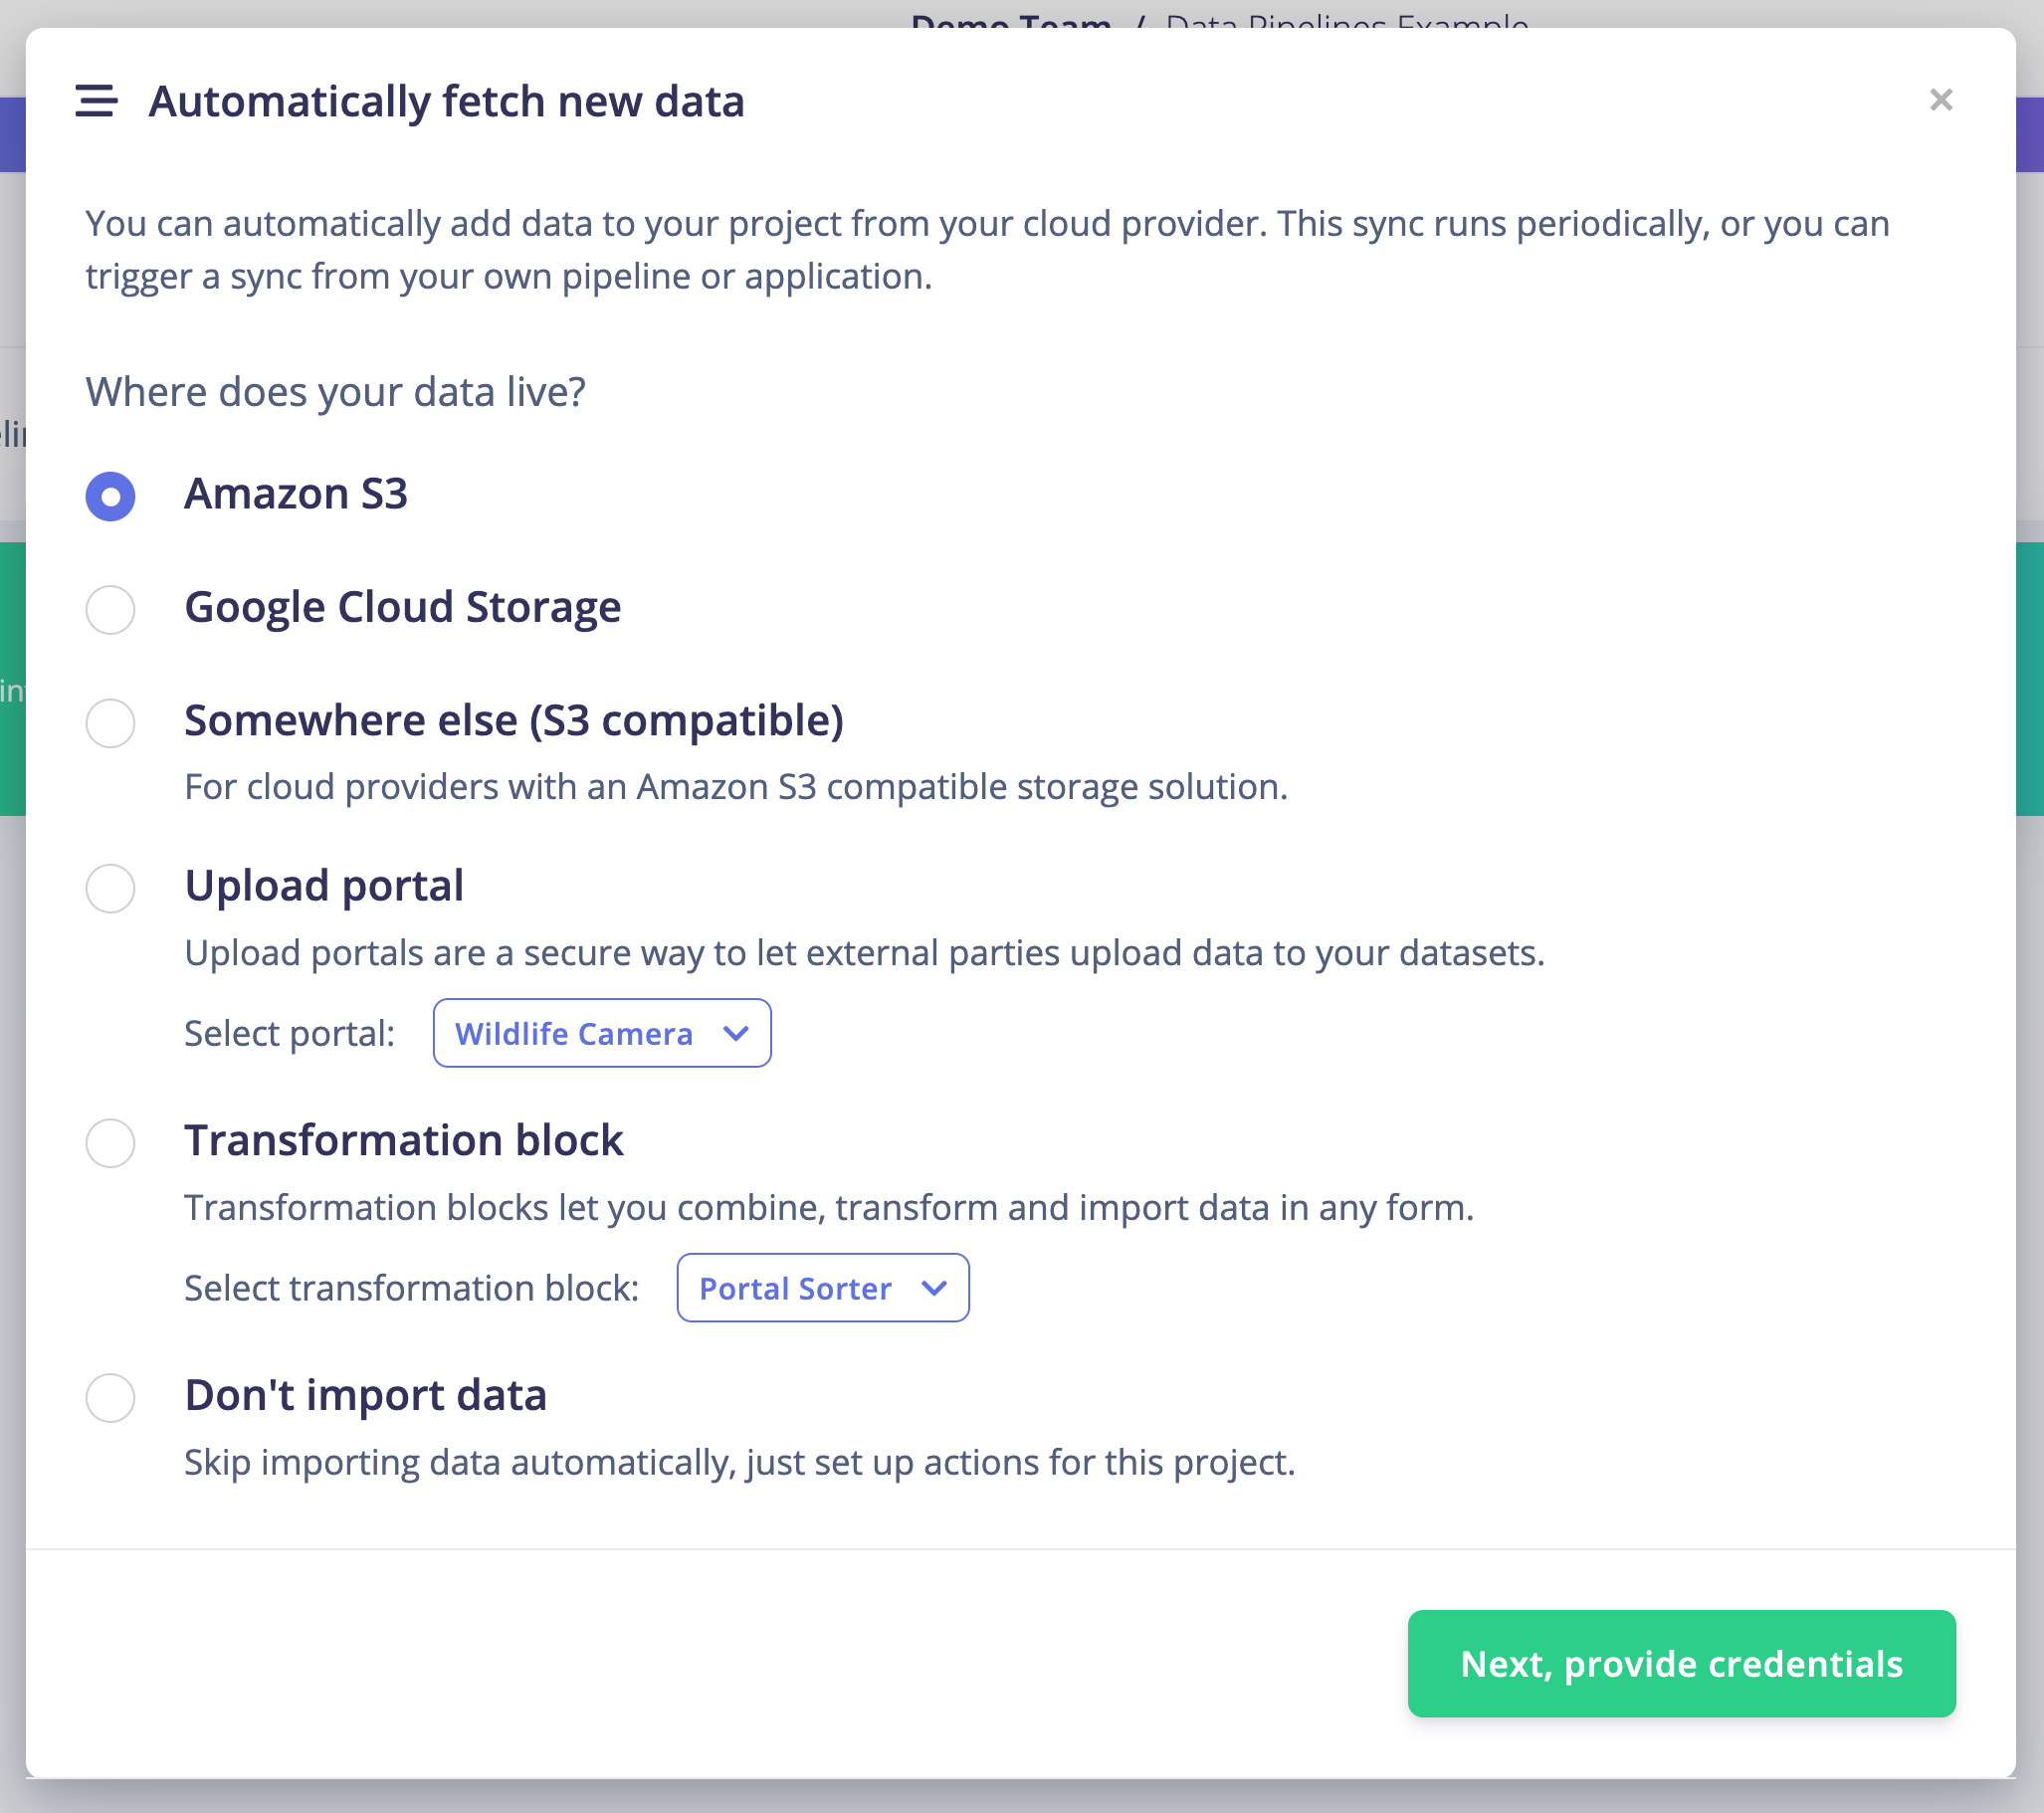
Task: Click the Transformation block heading label
Action: (x=404, y=1140)
